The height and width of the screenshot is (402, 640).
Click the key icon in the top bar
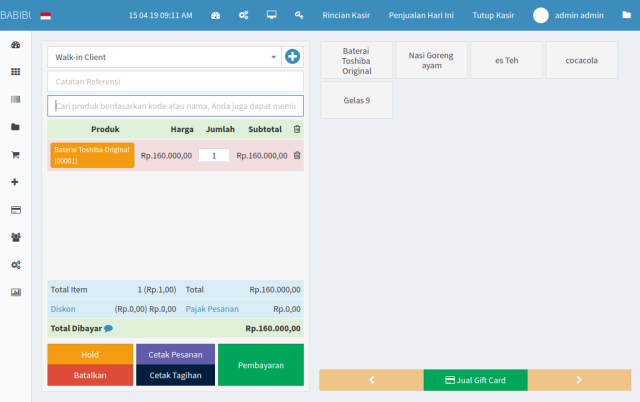[299, 16]
